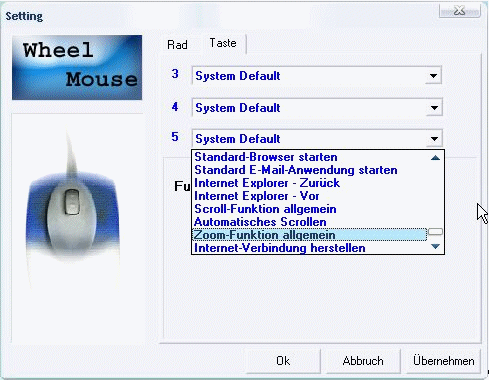
Task: Apply changes with Übernehmen button
Action: point(443,361)
